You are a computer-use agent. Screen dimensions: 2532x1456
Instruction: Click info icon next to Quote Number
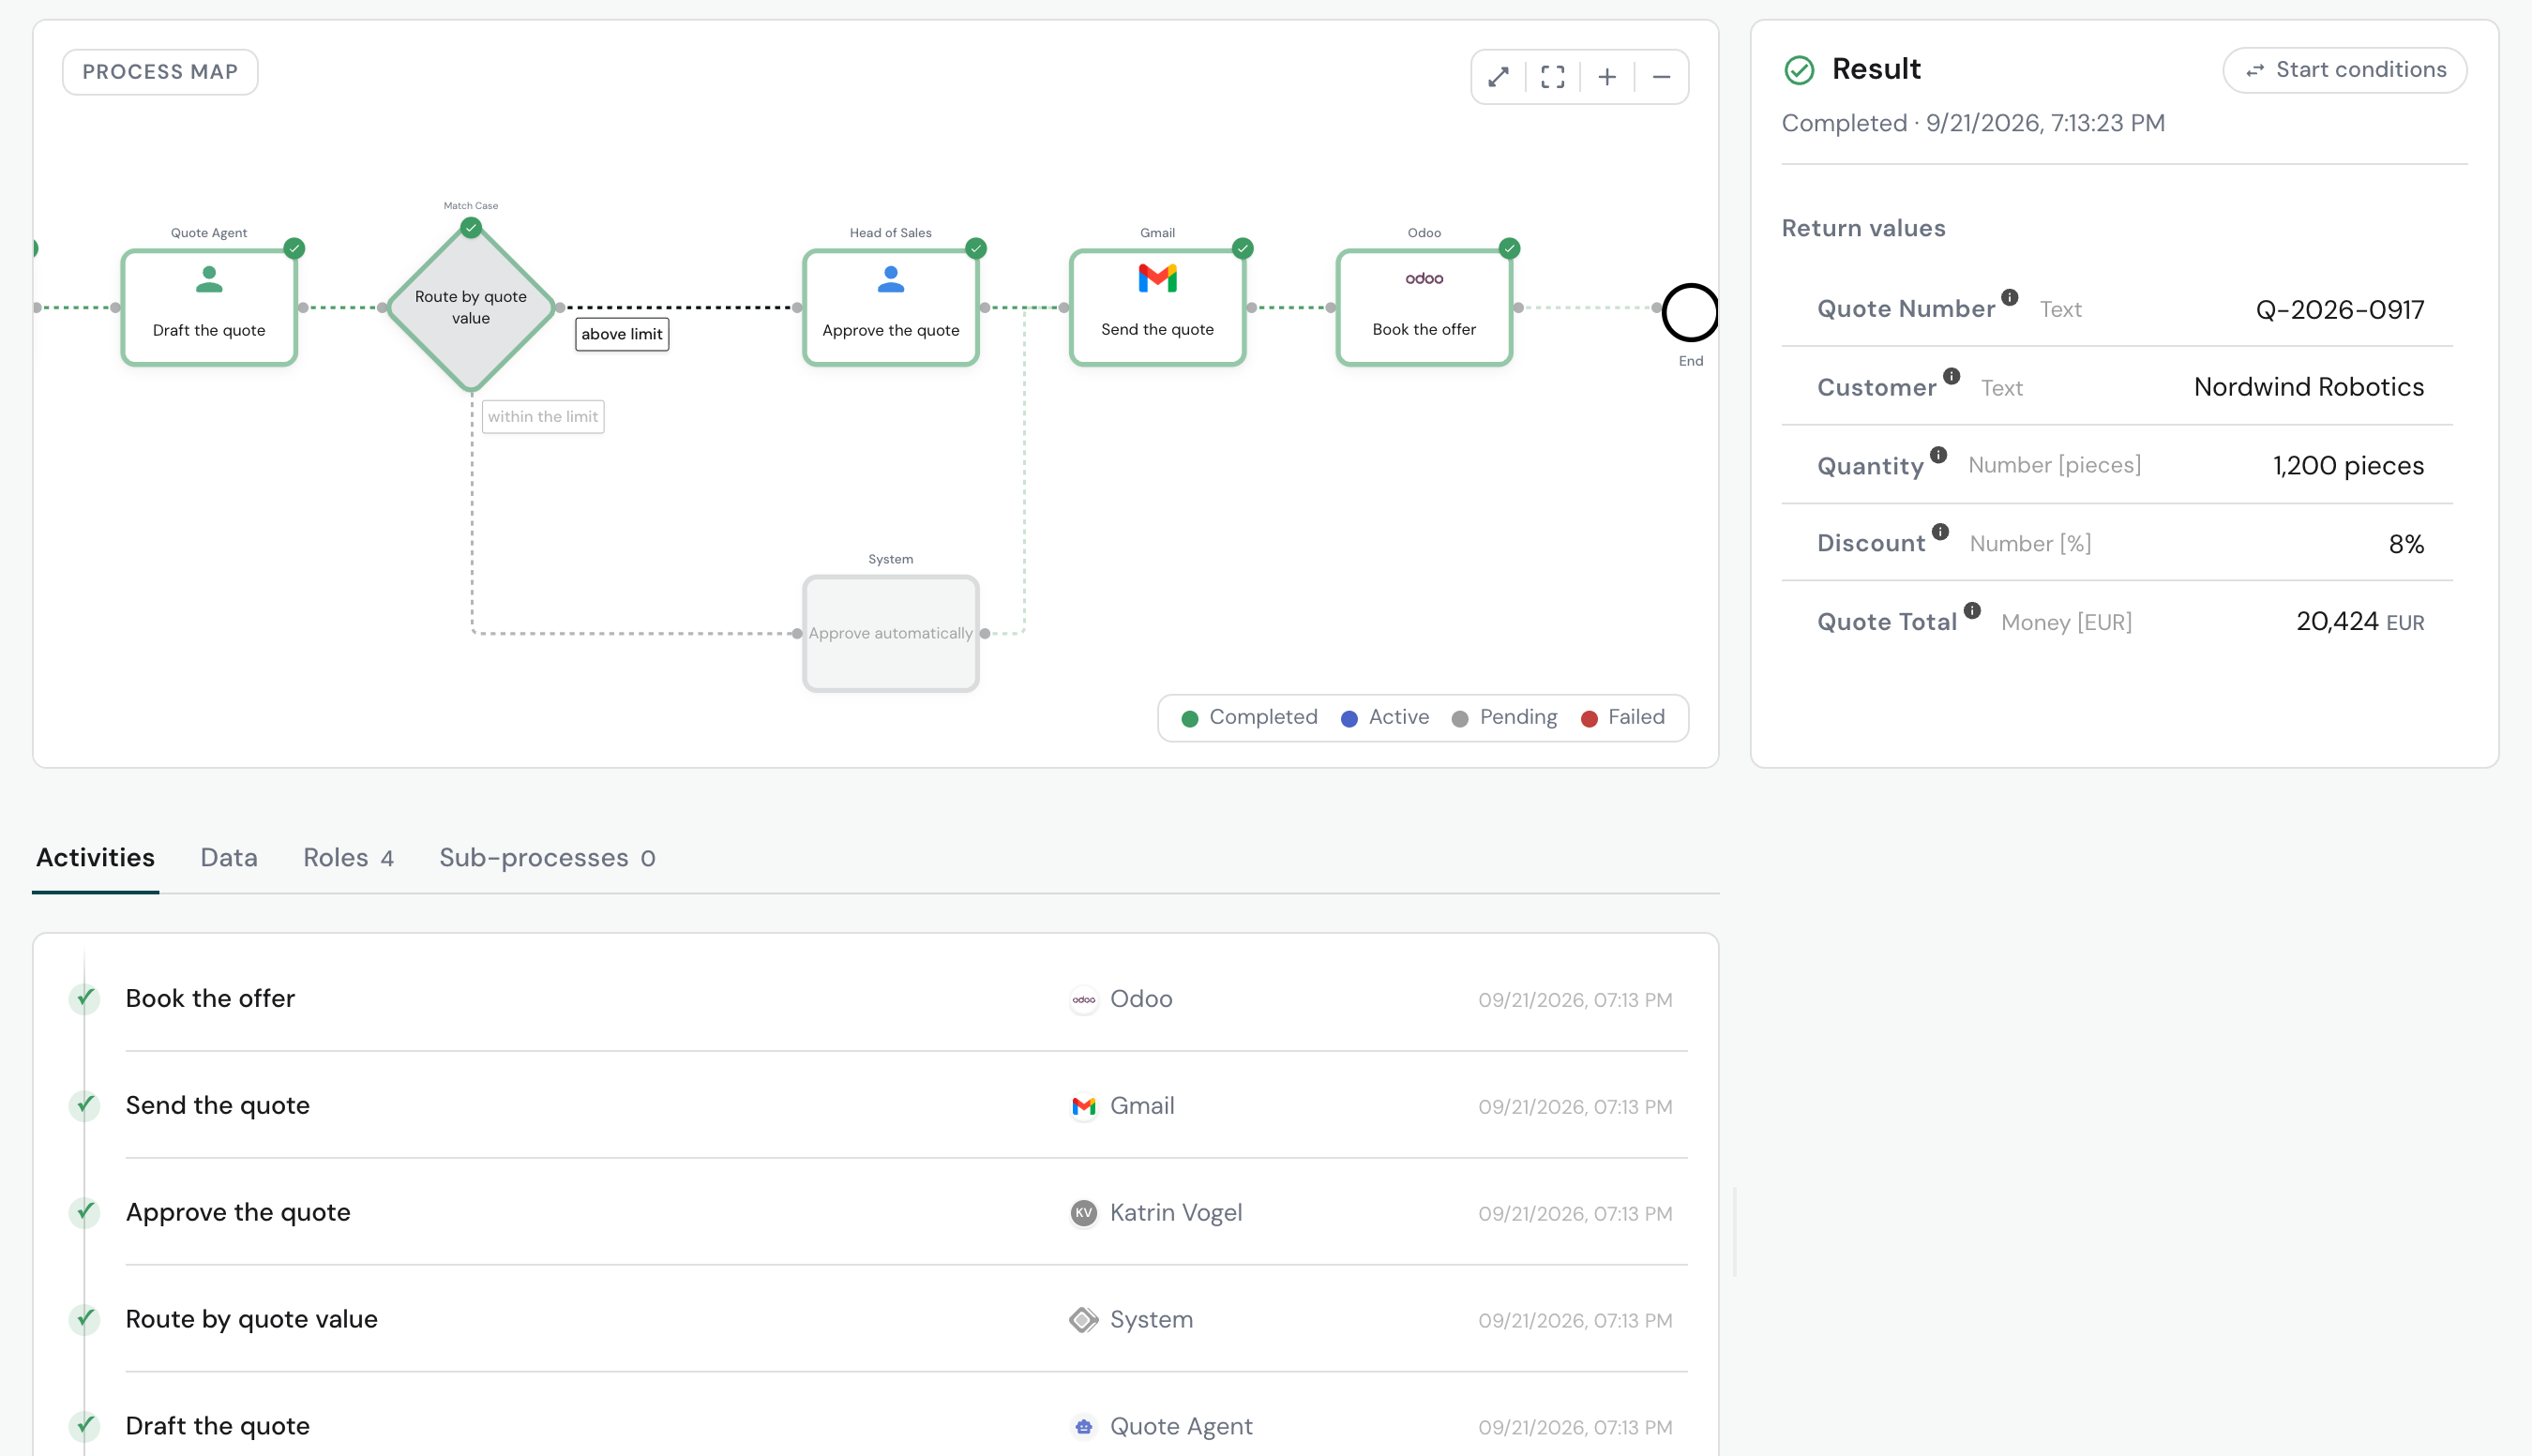(x=2009, y=297)
